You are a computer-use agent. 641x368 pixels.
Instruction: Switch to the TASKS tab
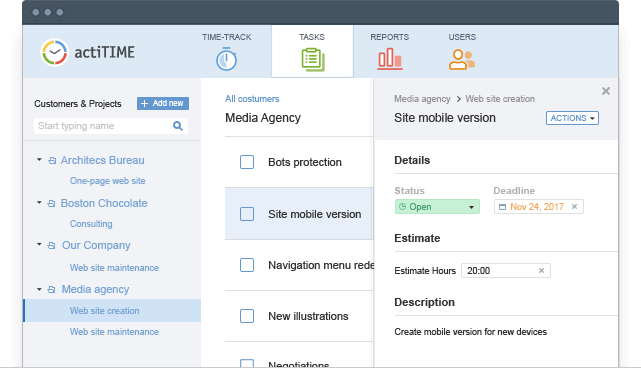312,52
